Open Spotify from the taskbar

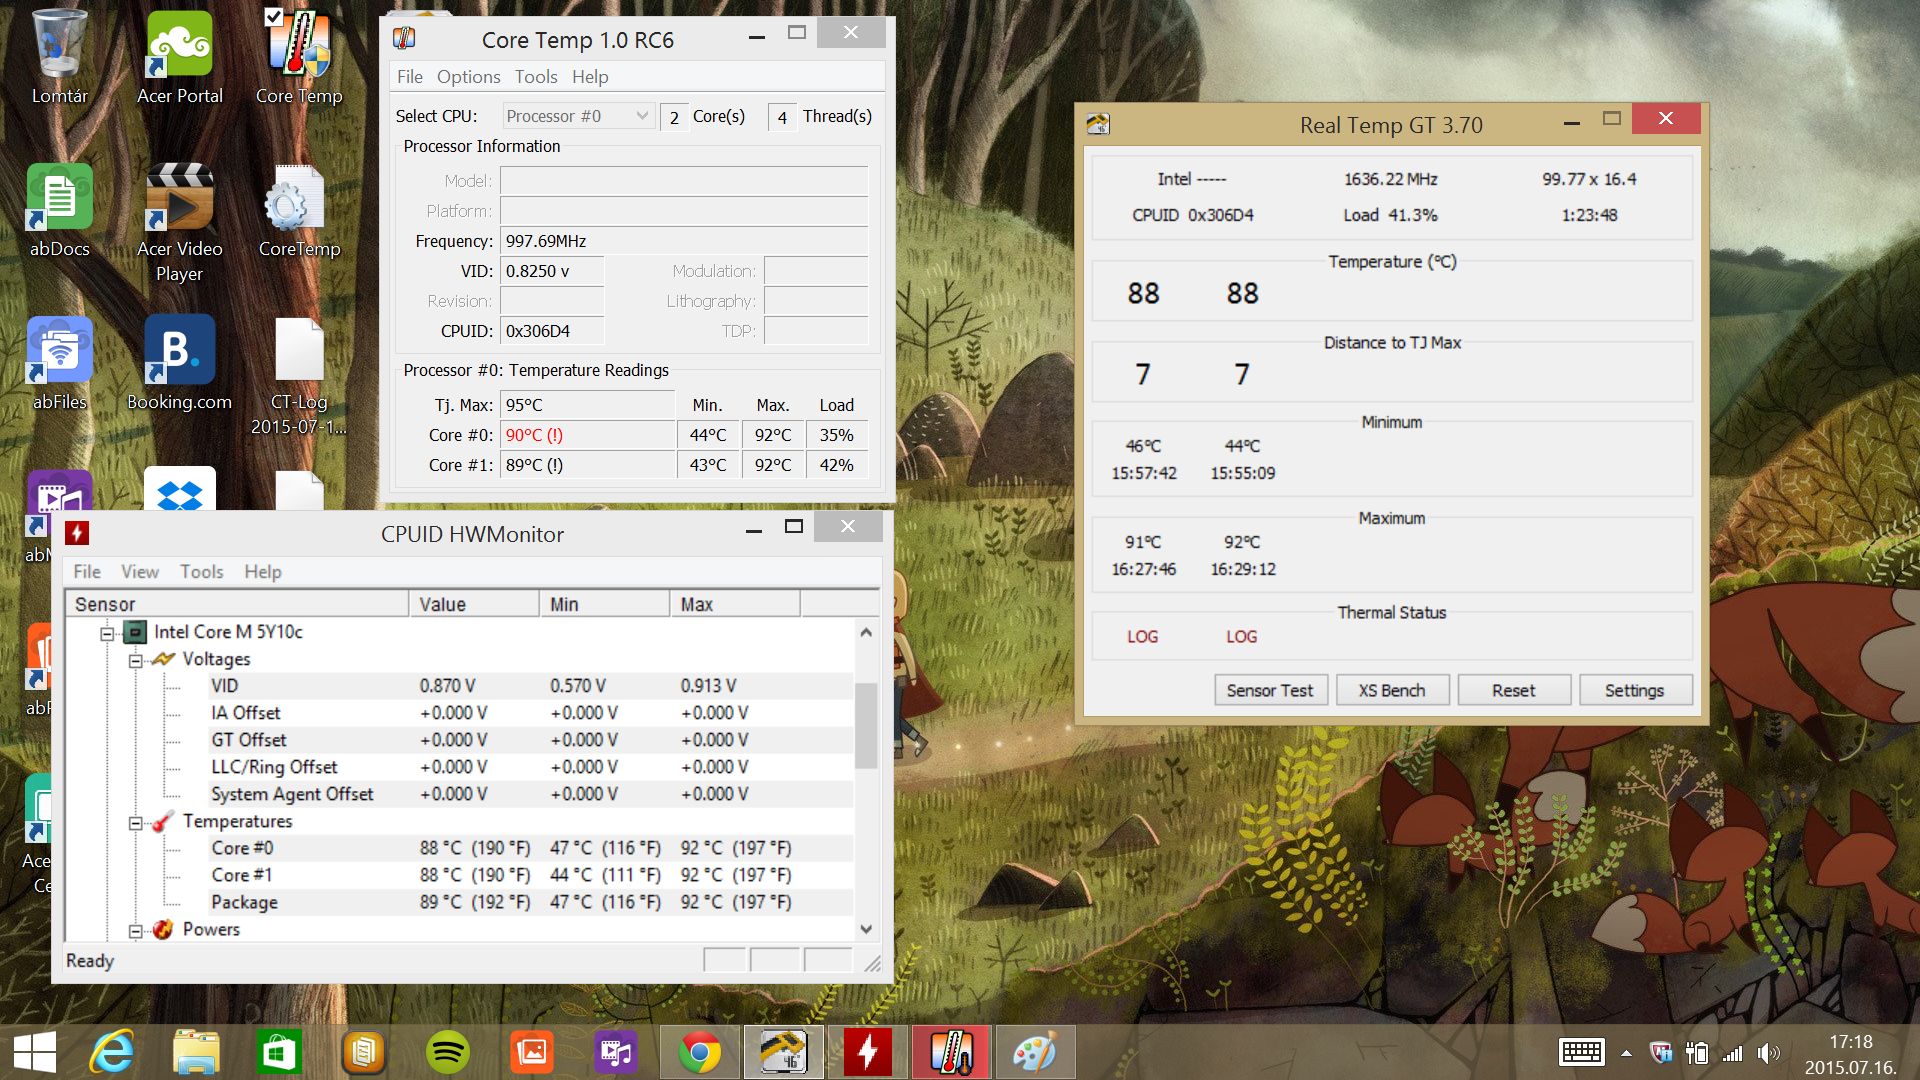click(x=447, y=1052)
